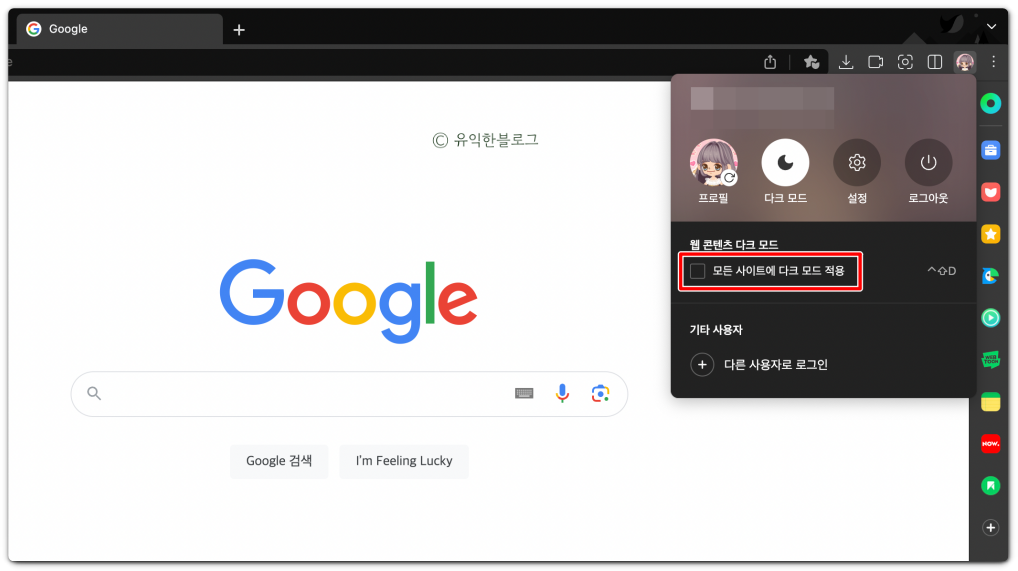The height and width of the screenshot is (571, 1018).
Task: Click 다른 사용자로 로그인
Action: click(x=776, y=364)
